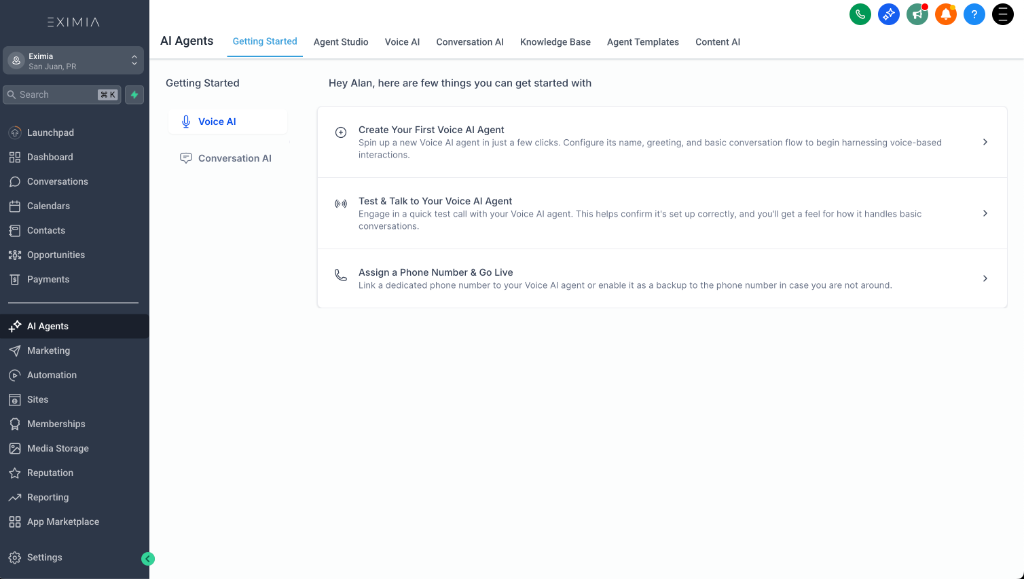Viewport: 1024px width, 579px height.
Task: Click the profile avatar in the top right
Action: click(1002, 14)
